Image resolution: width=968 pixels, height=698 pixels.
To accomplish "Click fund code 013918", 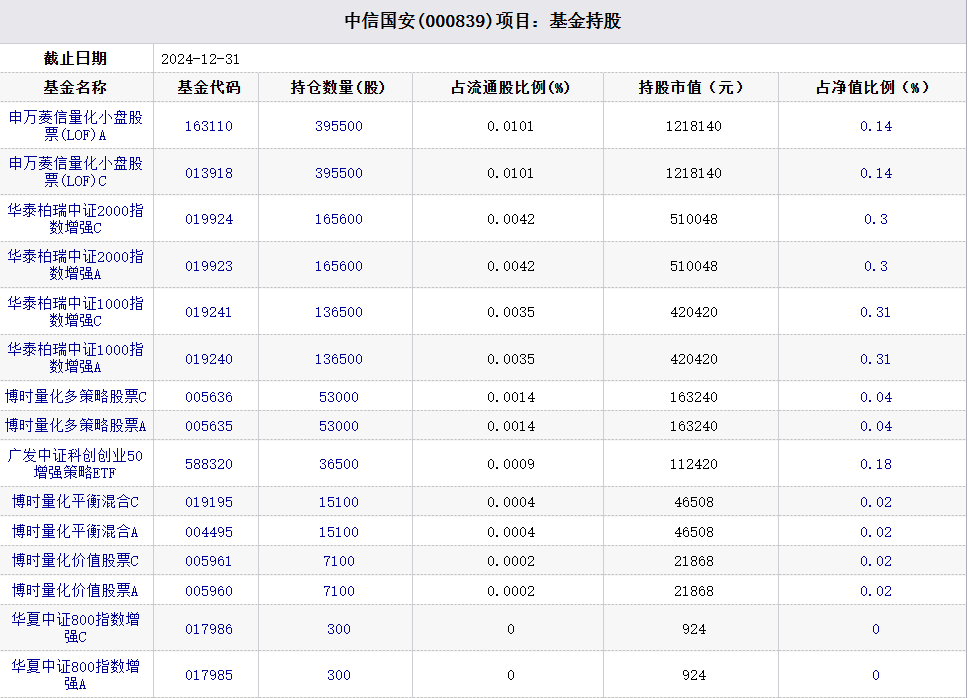I will [x=209, y=173].
